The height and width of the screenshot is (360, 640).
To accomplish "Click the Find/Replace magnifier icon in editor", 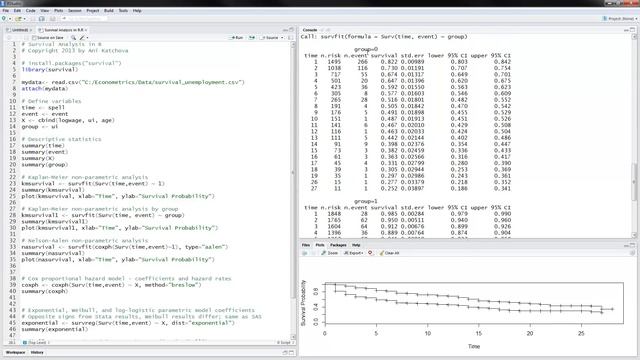I will pos(73,38).
